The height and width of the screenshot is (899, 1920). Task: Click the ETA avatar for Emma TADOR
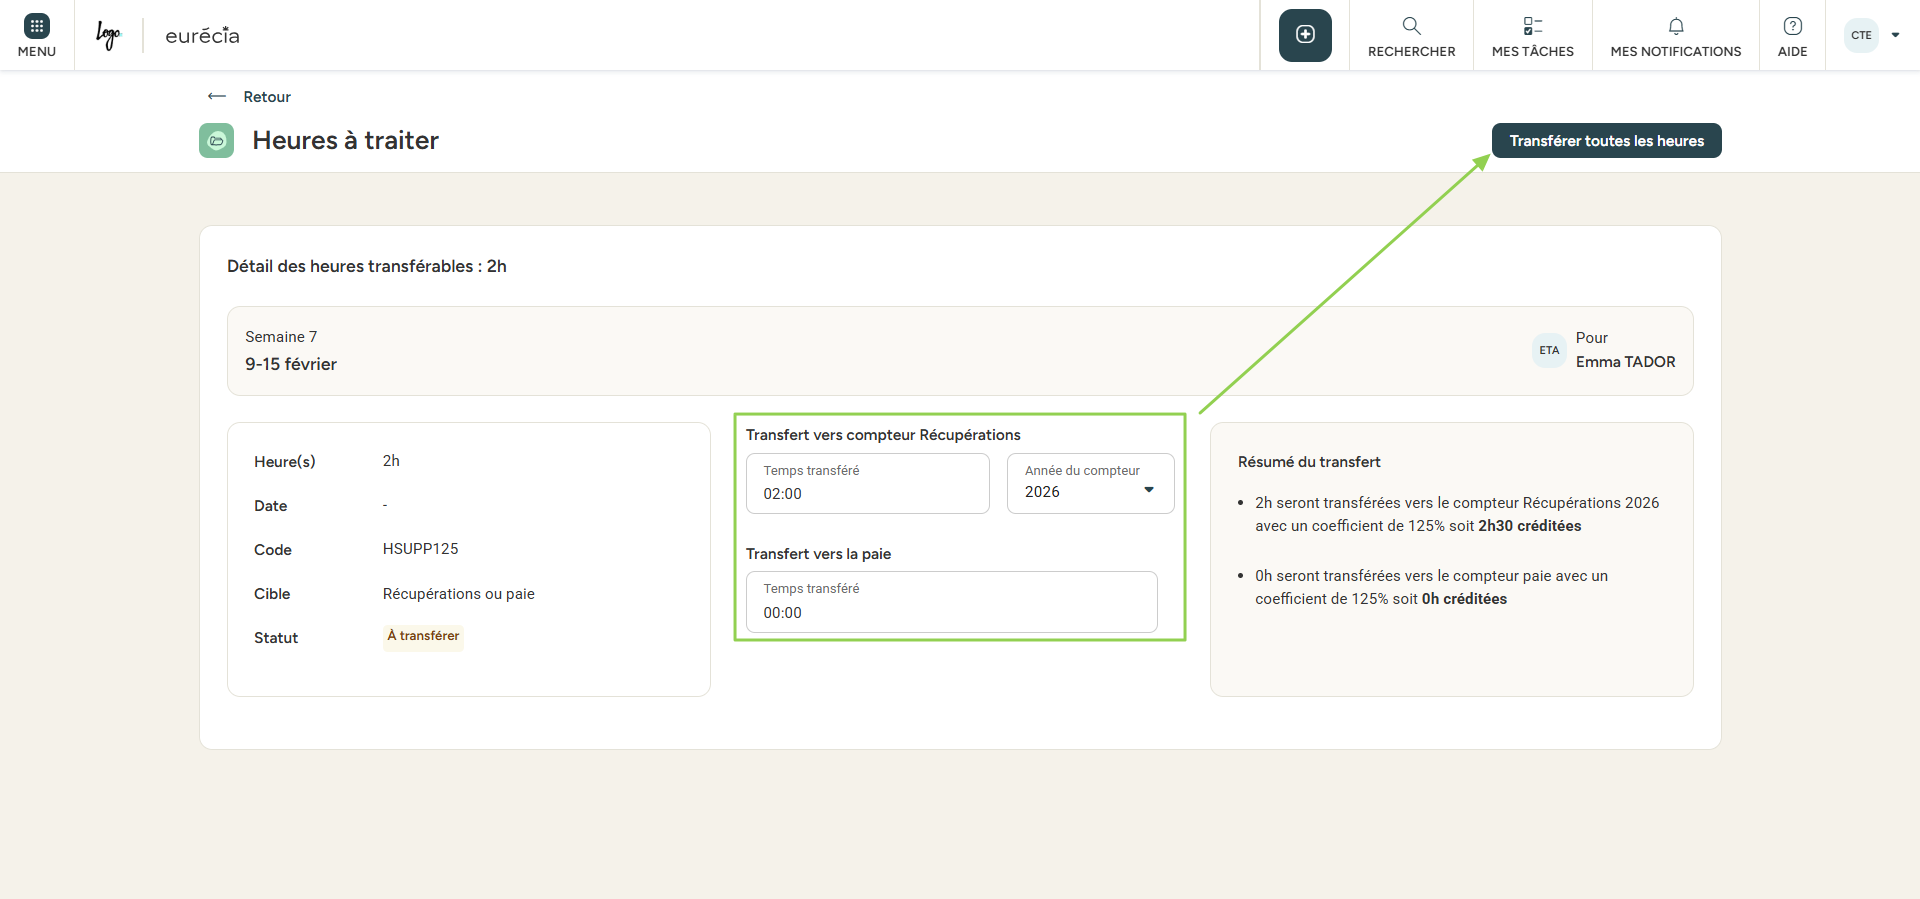[x=1549, y=350]
